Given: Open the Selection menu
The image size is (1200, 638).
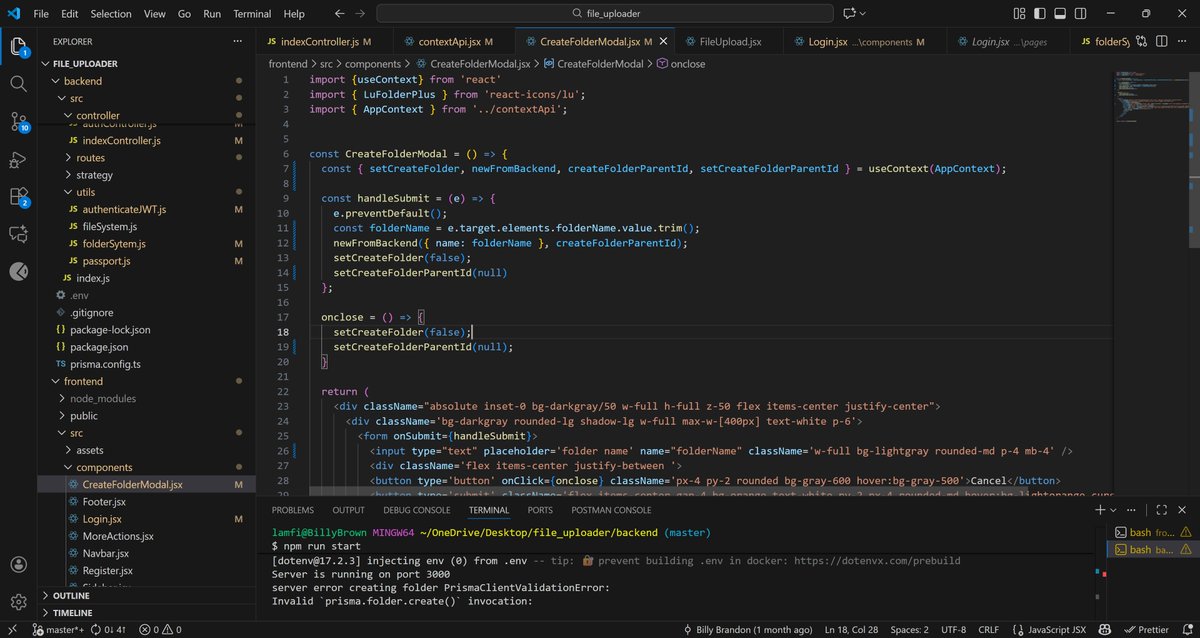Looking at the screenshot, I should 111,14.
